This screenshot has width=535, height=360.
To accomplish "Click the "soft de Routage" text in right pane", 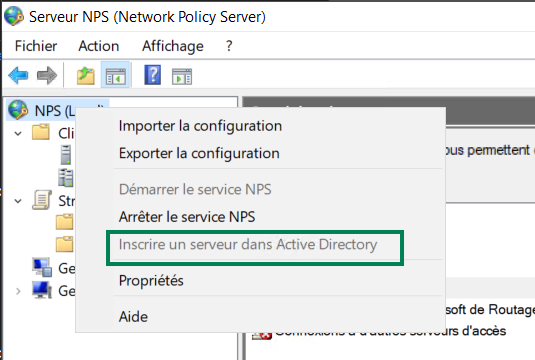I will pos(490,310).
